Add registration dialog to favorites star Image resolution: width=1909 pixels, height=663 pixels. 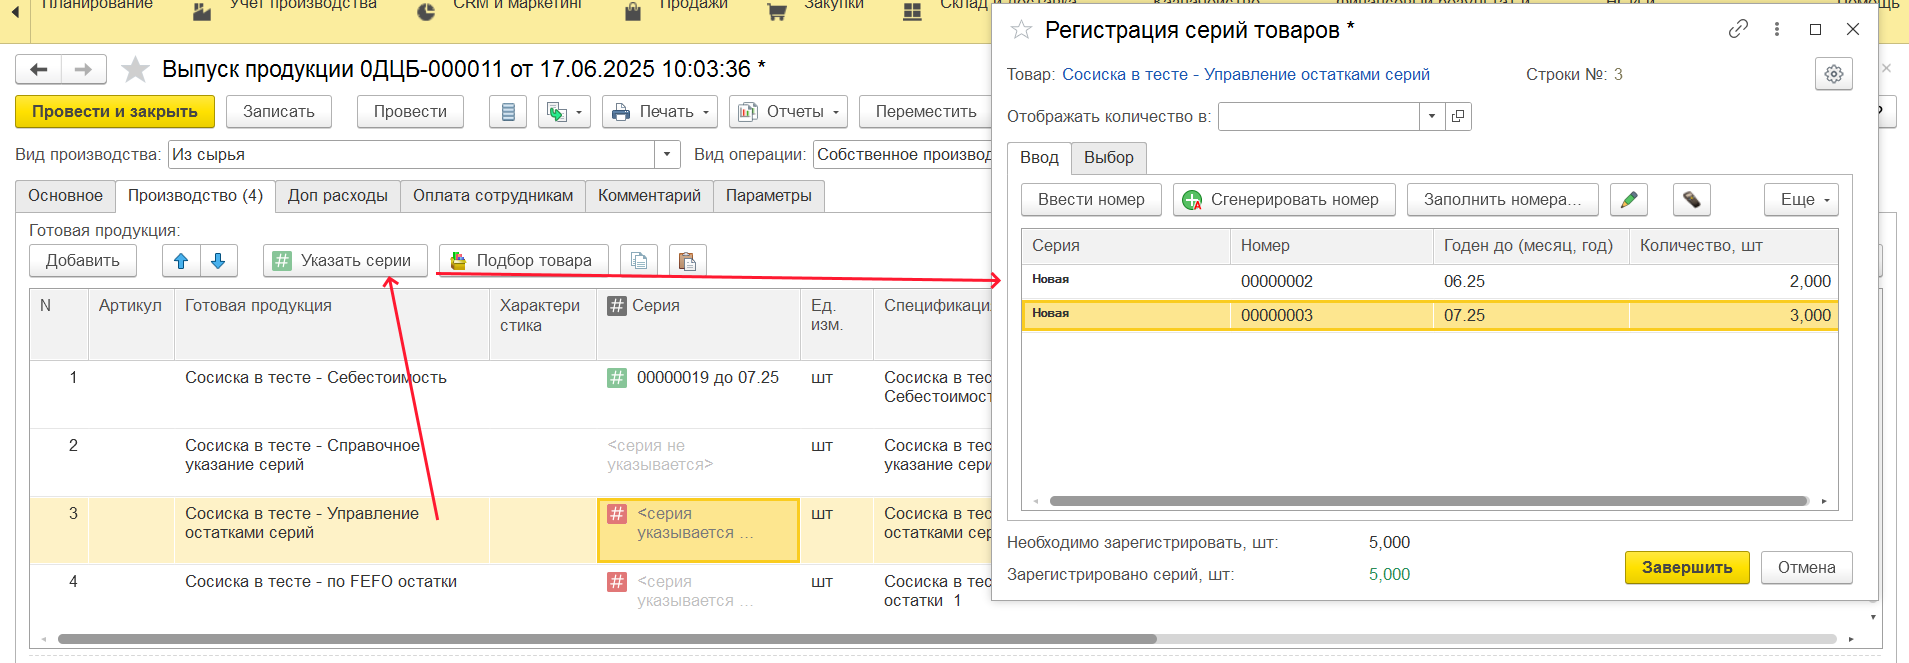tap(1021, 30)
